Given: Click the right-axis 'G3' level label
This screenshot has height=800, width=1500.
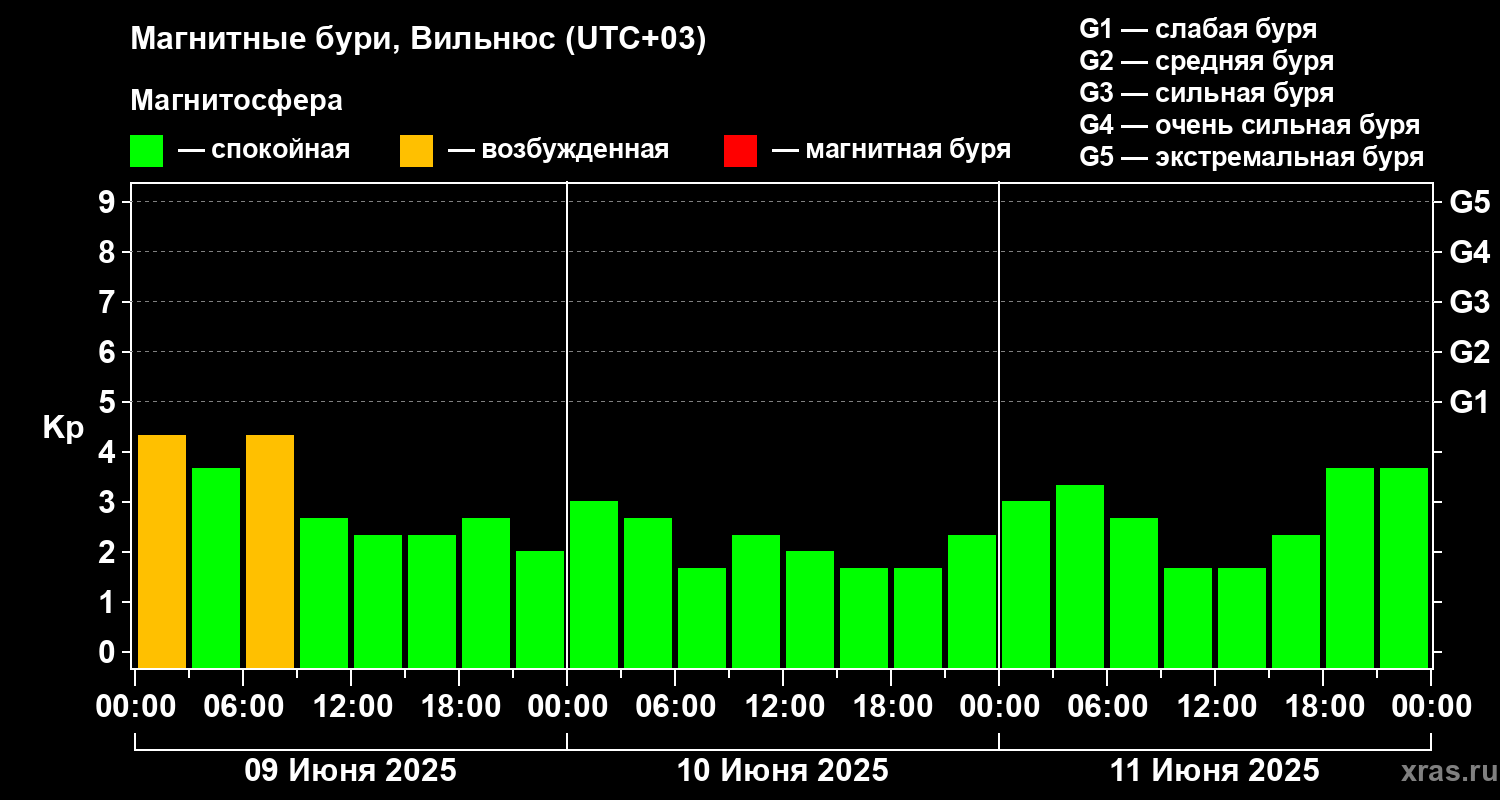Looking at the screenshot, I should [1469, 302].
